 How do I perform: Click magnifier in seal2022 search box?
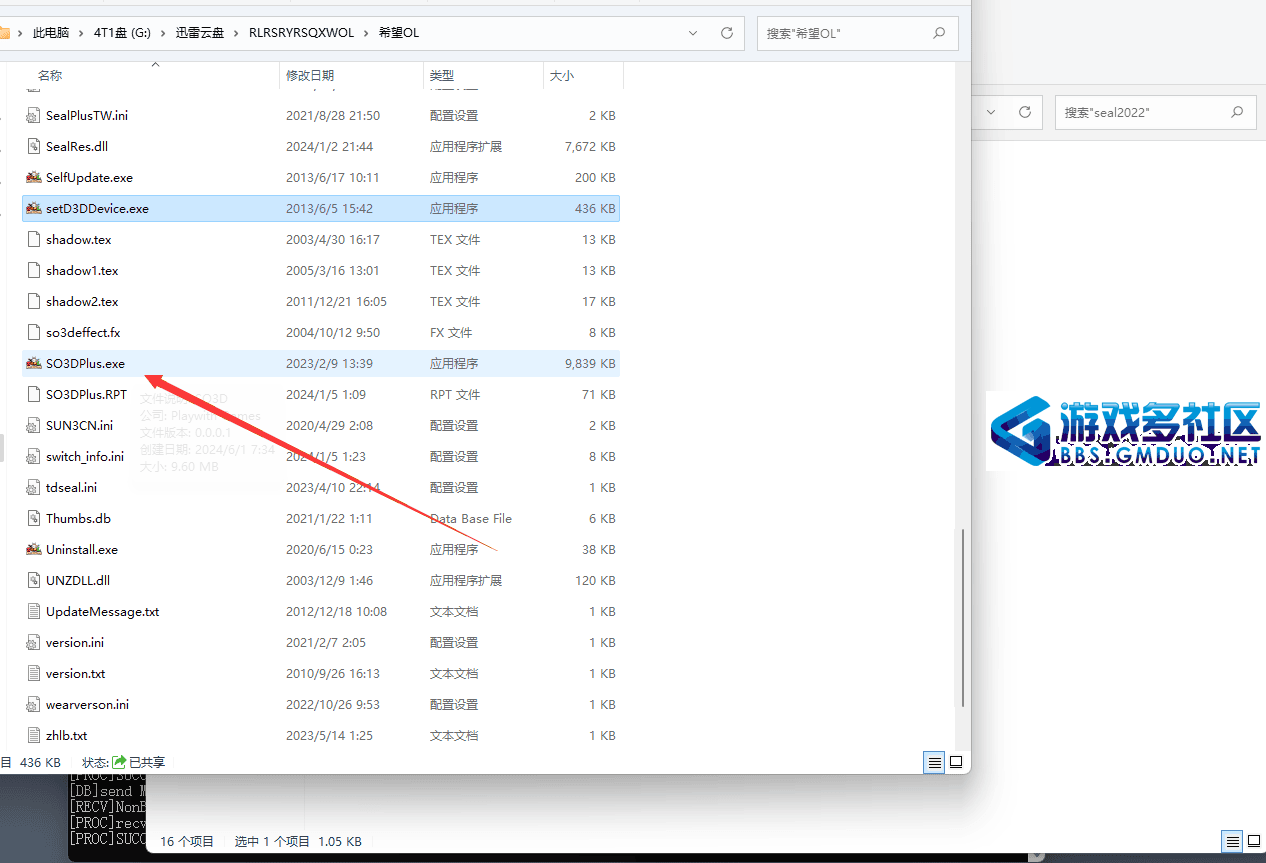(1237, 112)
